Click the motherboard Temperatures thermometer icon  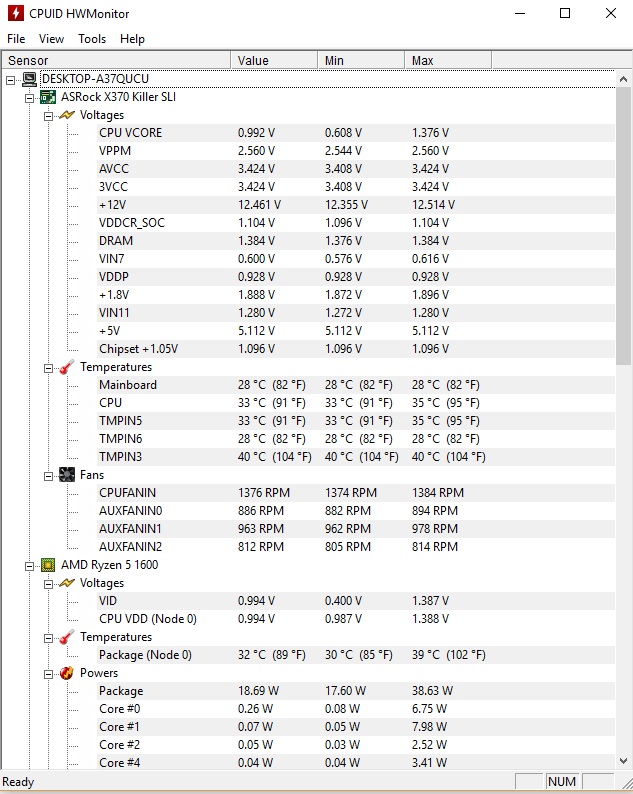(x=67, y=367)
